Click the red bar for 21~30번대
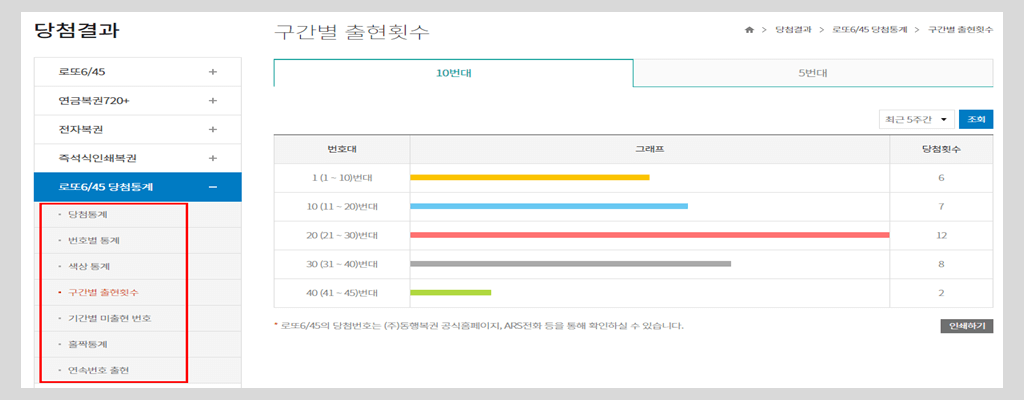 tap(650, 235)
